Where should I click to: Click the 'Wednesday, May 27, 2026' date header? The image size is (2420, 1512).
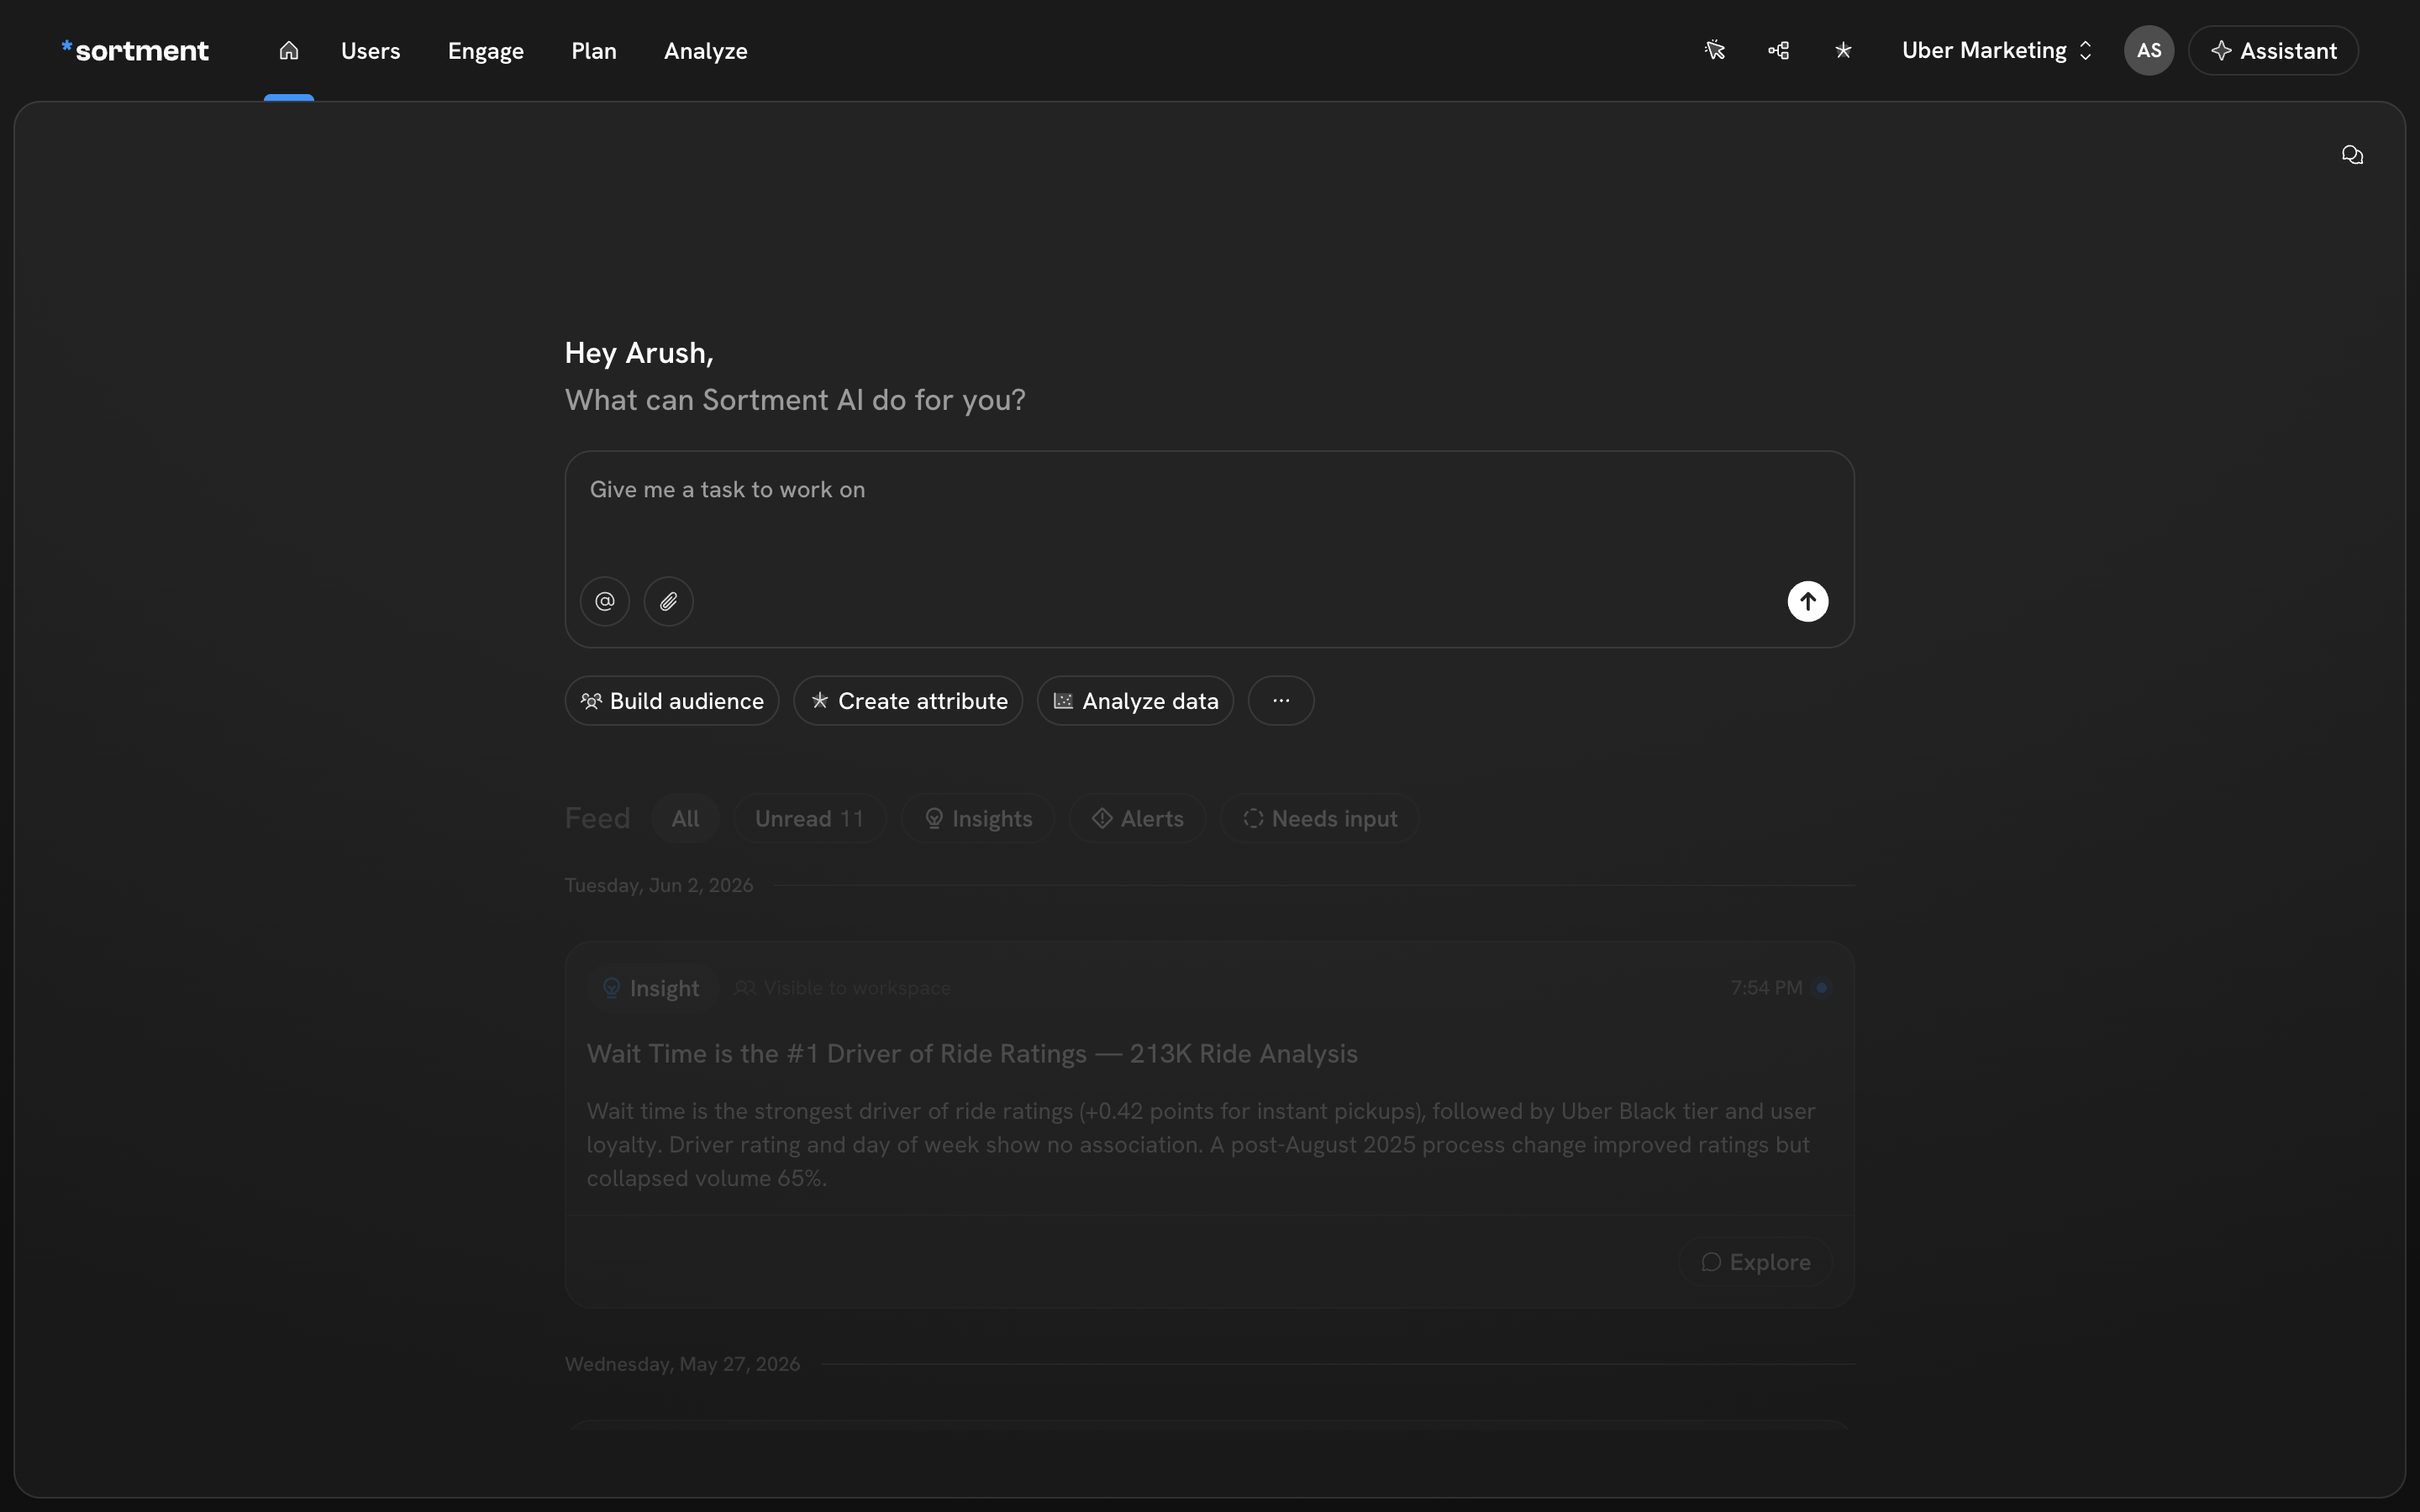(682, 1364)
